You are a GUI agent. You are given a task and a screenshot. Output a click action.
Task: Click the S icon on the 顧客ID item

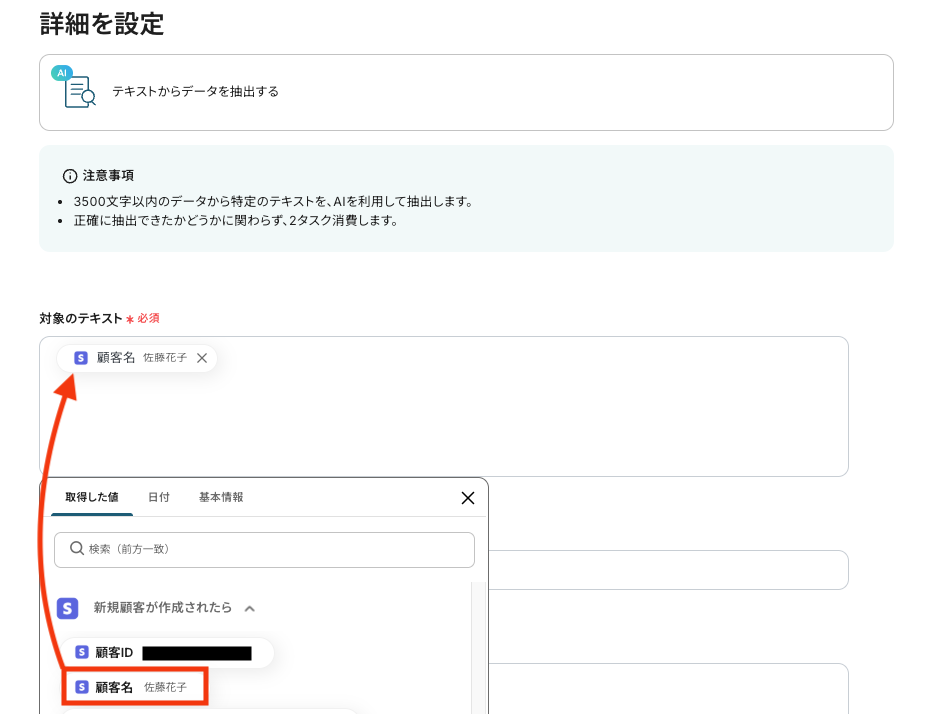(x=82, y=652)
